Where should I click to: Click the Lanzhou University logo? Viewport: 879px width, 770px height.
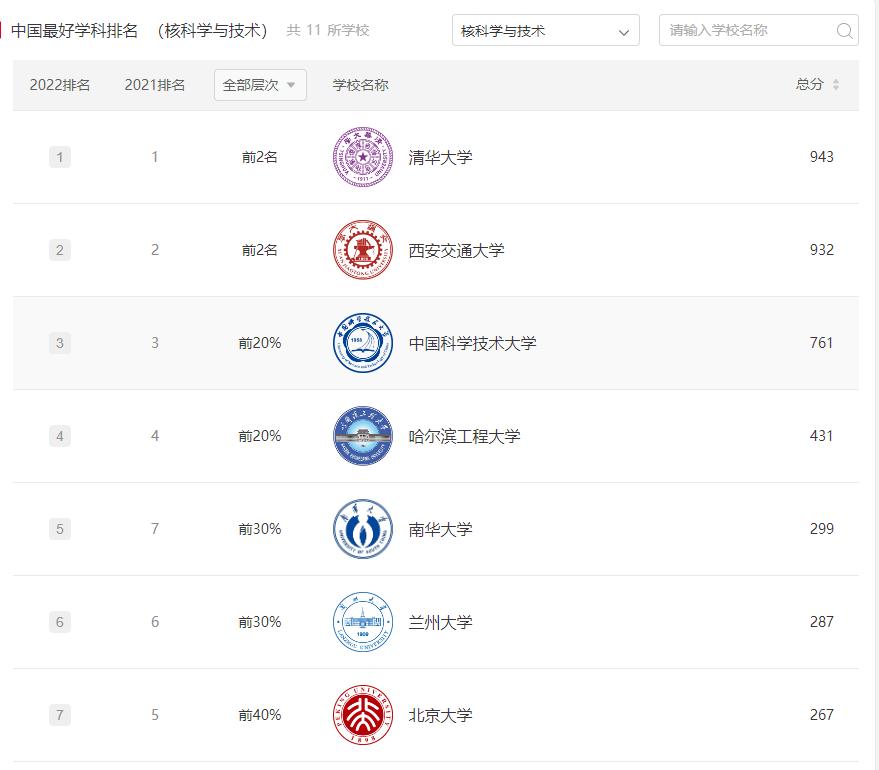[x=362, y=622]
